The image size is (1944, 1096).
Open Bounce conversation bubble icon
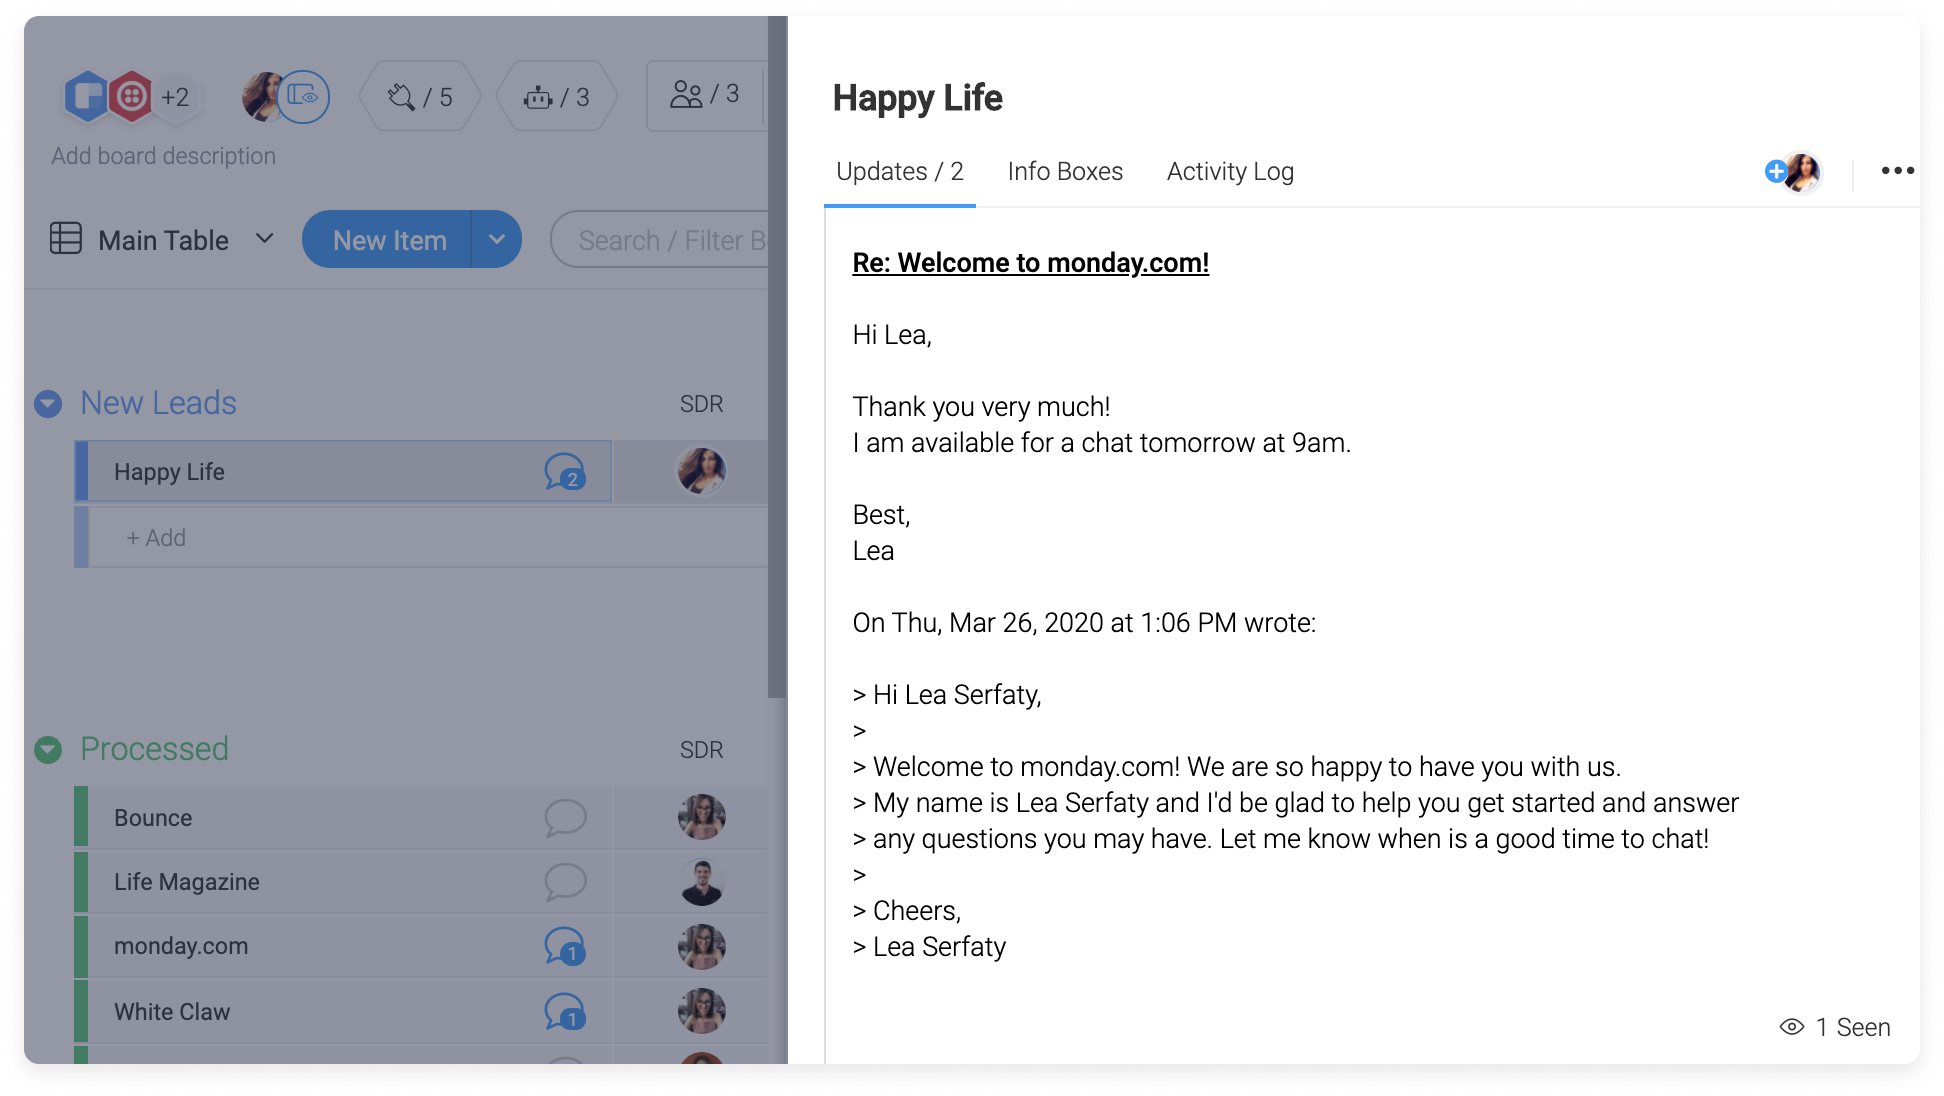pos(565,817)
